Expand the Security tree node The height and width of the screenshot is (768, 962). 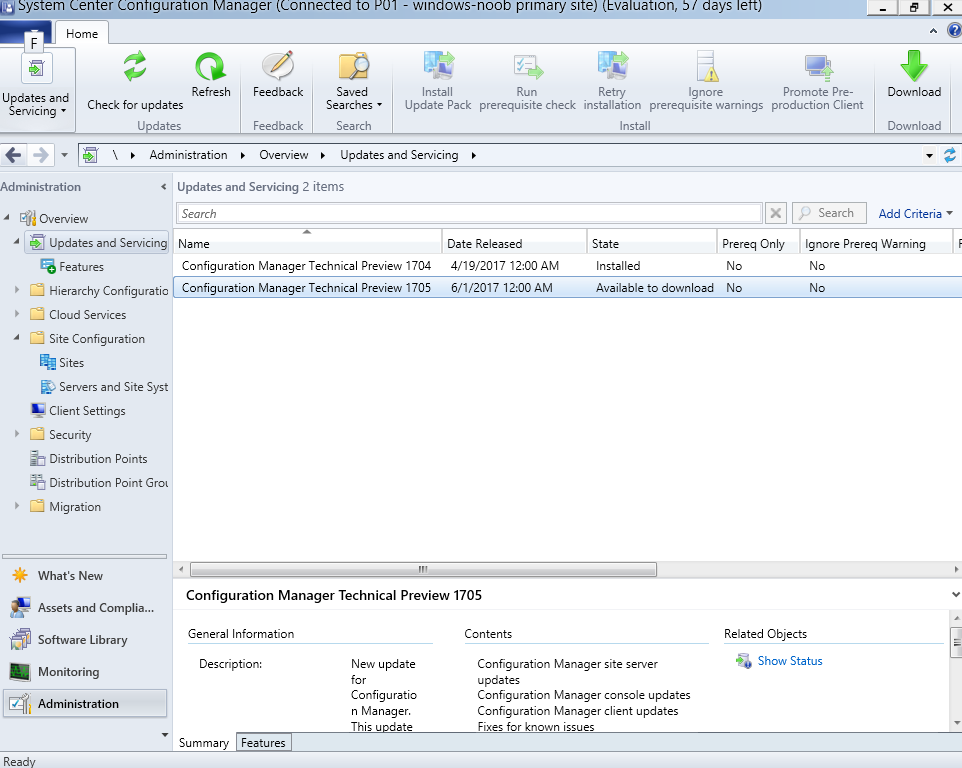click(17, 434)
